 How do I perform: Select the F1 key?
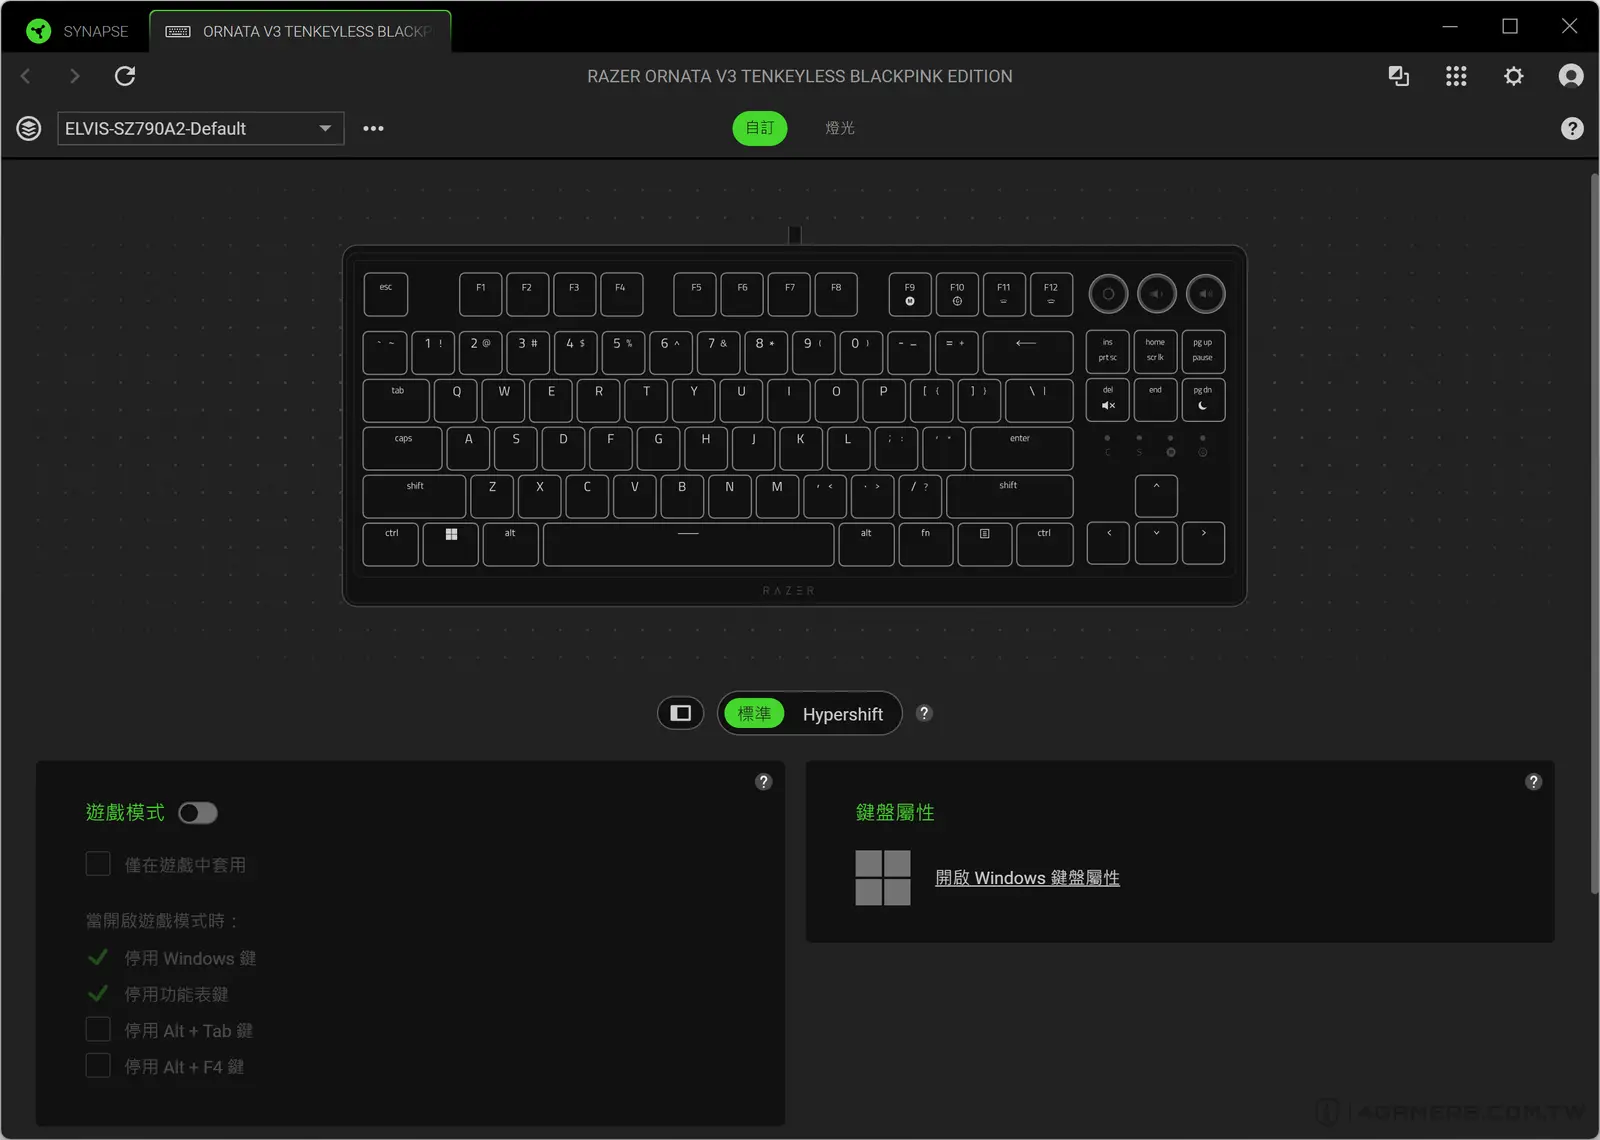pos(481,295)
